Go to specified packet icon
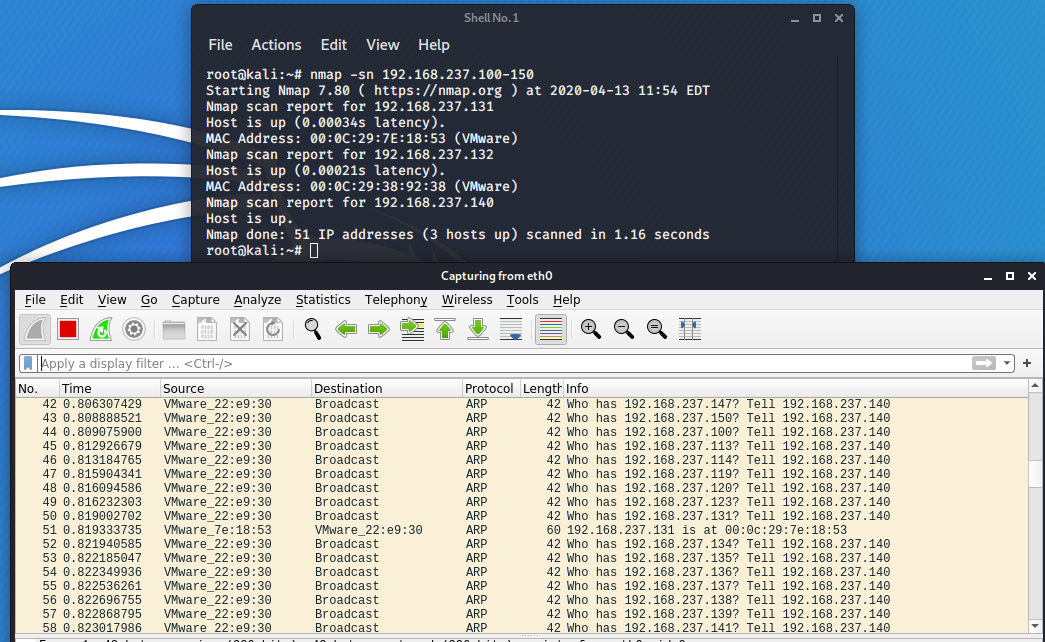 (x=412, y=329)
